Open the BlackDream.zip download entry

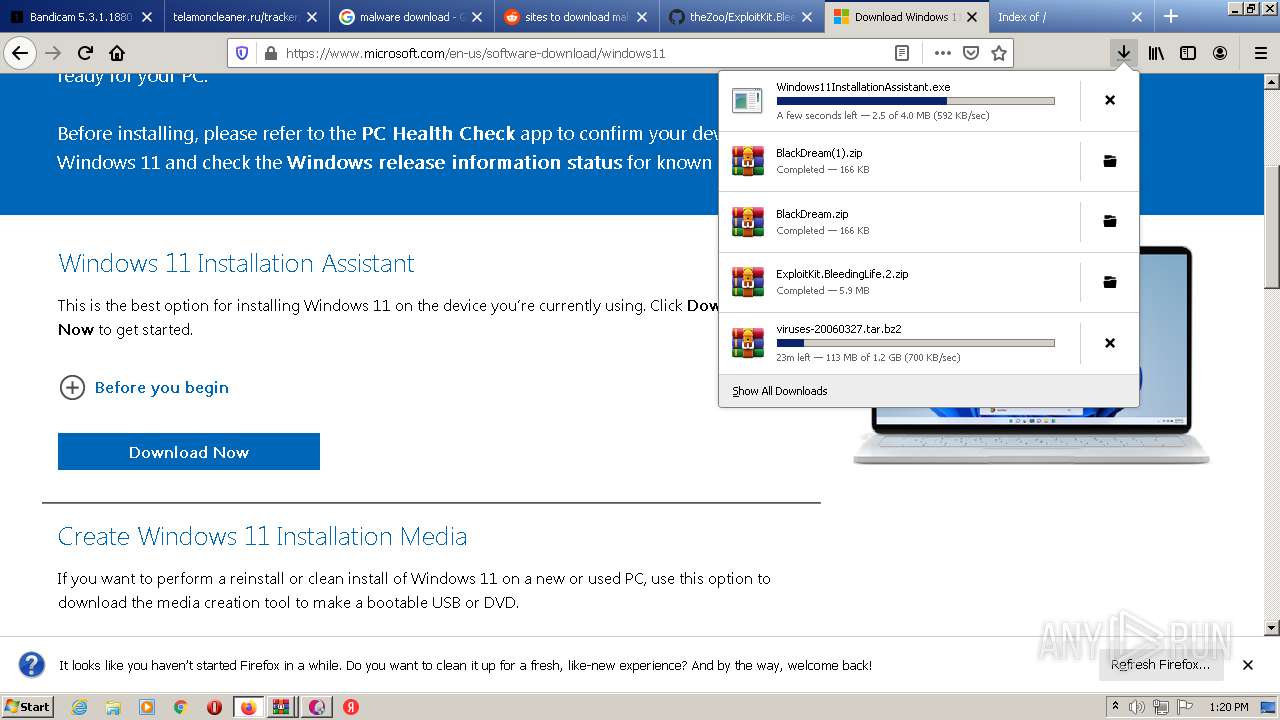pos(899,221)
